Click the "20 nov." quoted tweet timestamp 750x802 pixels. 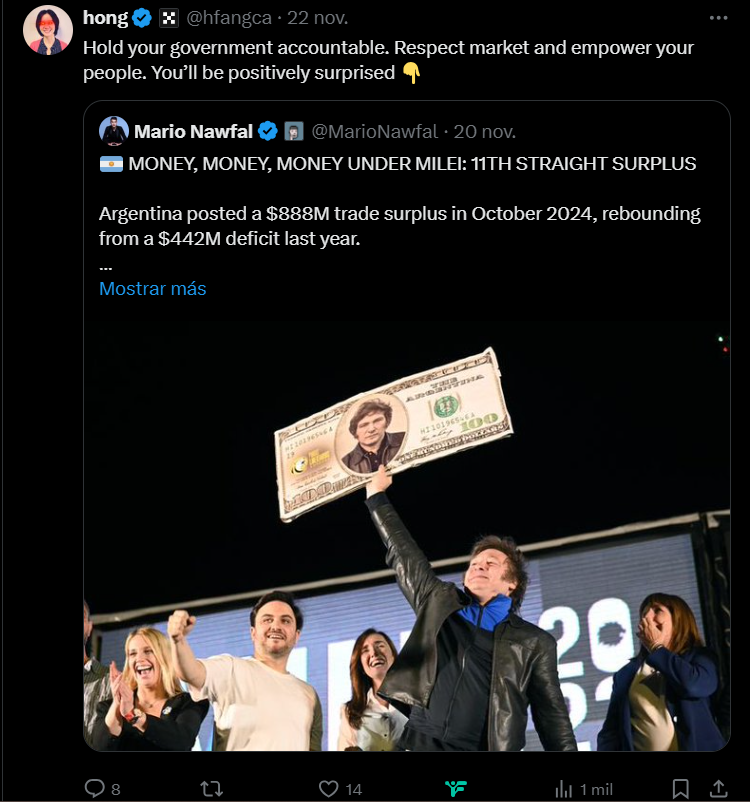click(485, 131)
